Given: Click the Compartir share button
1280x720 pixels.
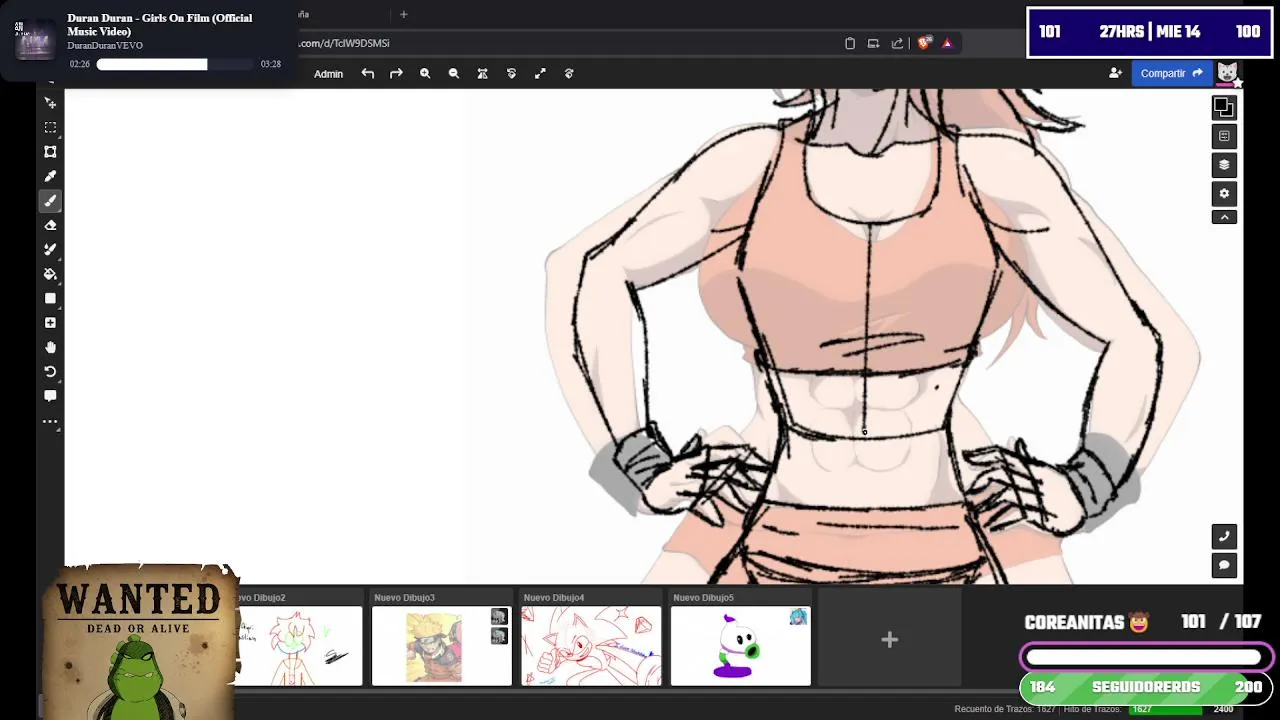Looking at the screenshot, I should pyautogui.click(x=1171, y=73).
